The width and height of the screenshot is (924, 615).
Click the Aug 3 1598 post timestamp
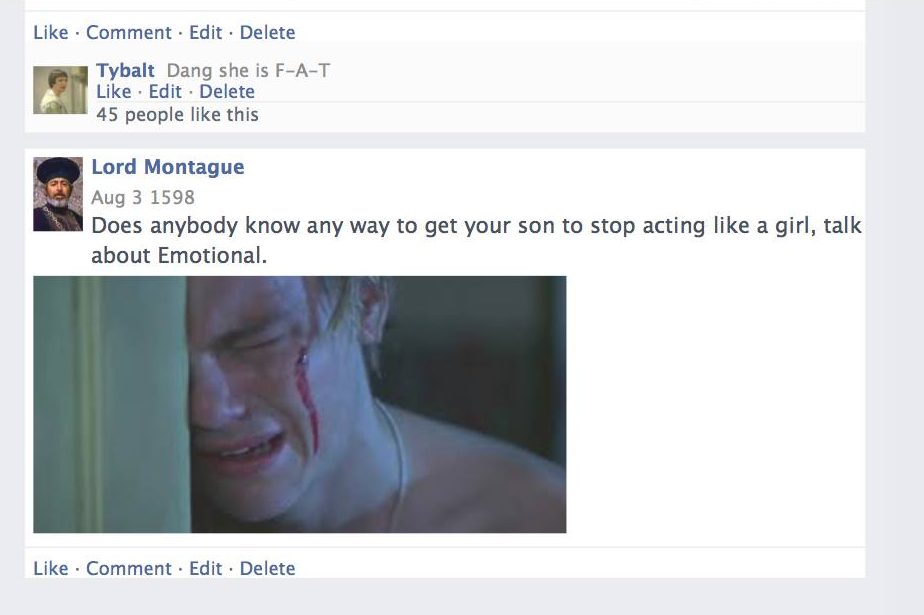[143, 197]
